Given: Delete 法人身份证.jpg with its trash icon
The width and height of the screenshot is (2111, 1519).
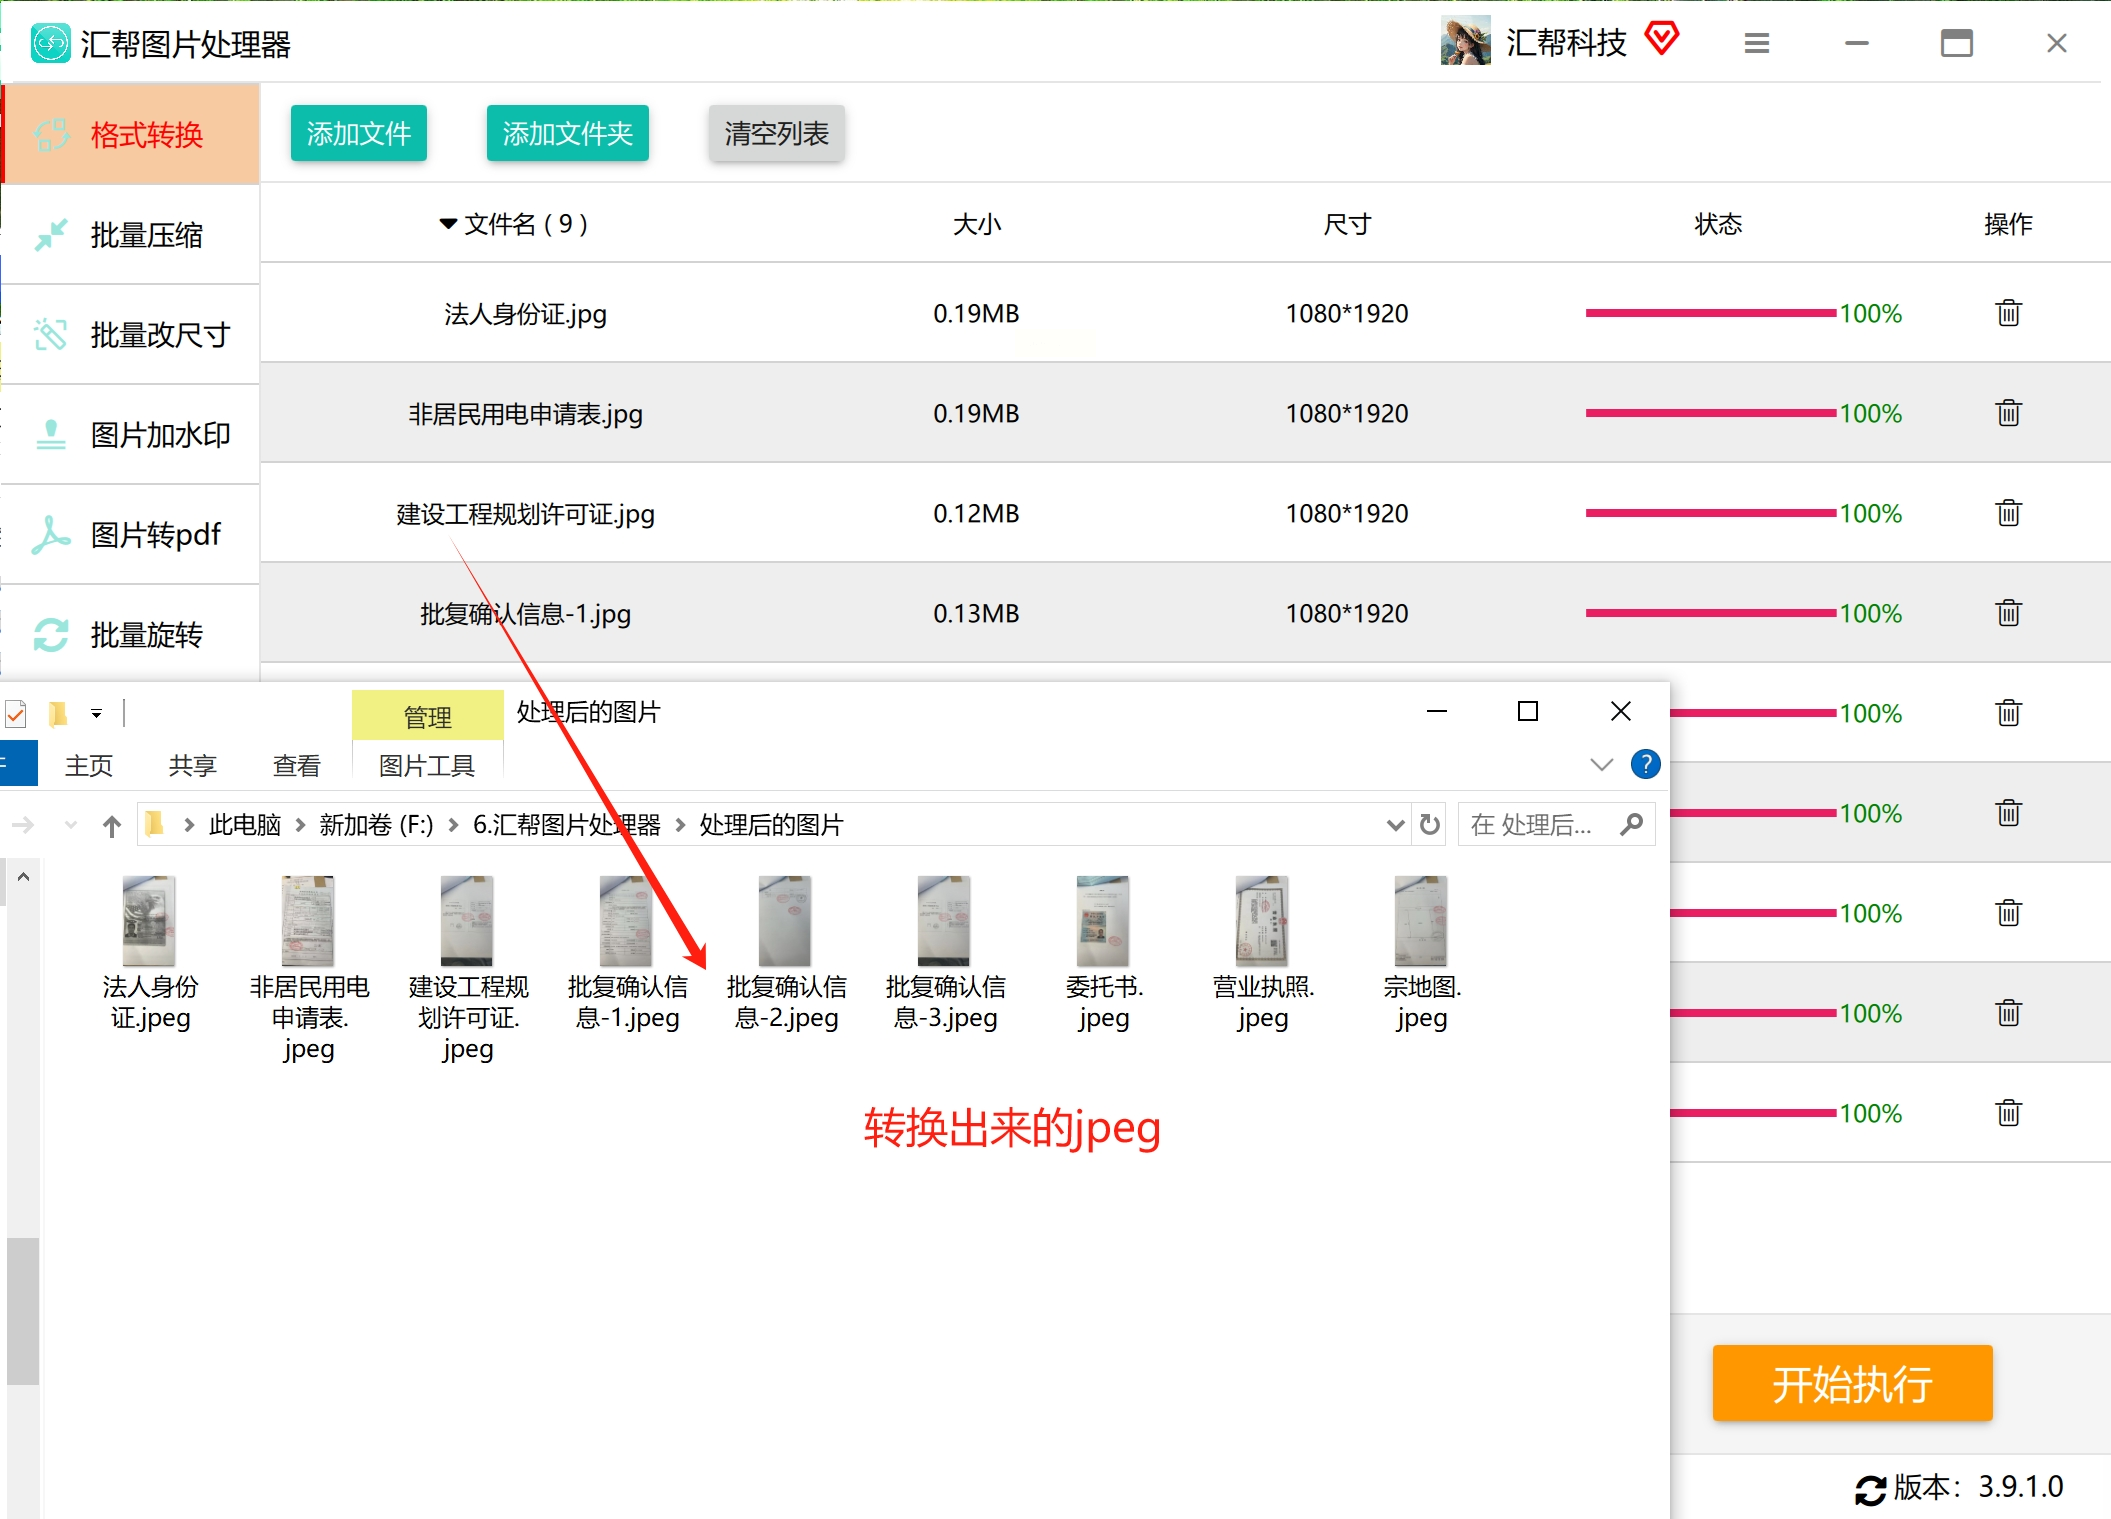Looking at the screenshot, I should tap(2008, 313).
